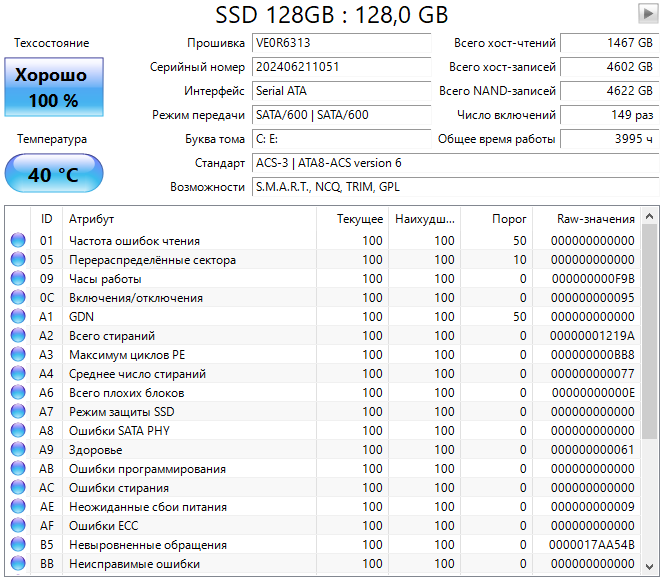The height and width of the screenshot is (580, 667).
Task: Click the Техсостояние label
Action: pos(51,43)
